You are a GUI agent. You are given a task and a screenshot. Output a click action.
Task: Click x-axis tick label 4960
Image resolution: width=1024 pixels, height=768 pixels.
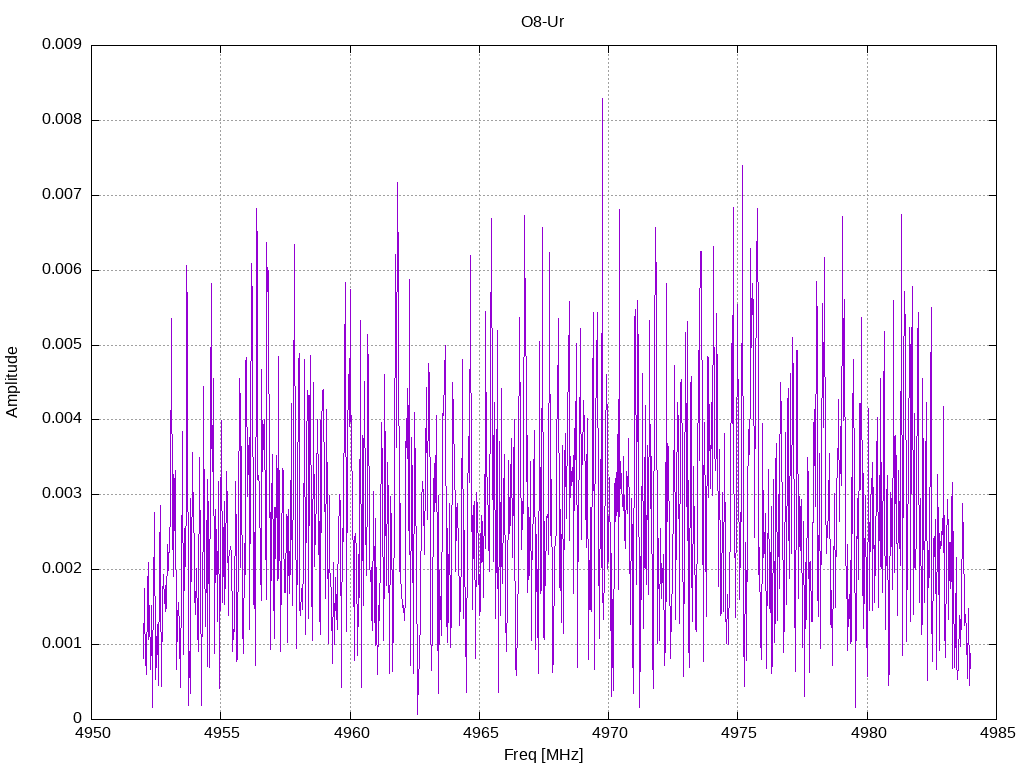click(x=351, y=733)
